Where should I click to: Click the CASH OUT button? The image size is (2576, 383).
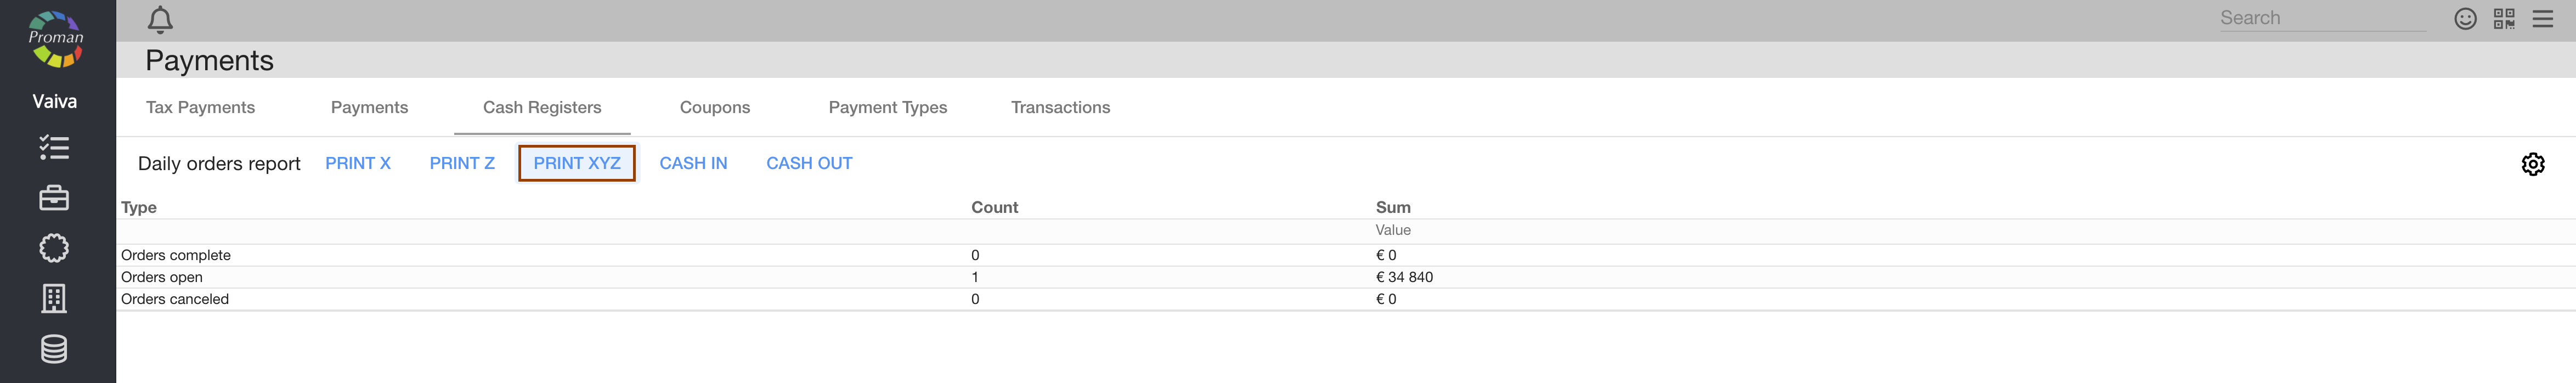pyautogui.click(x=809, y=164)
